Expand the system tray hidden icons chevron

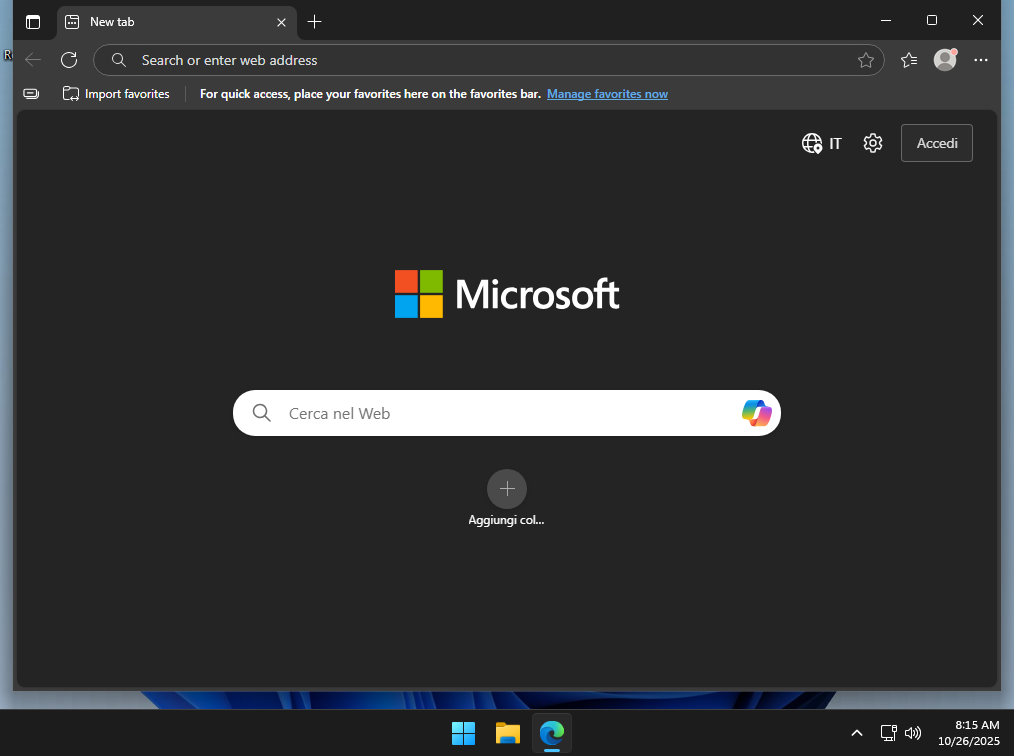[856, 733]
